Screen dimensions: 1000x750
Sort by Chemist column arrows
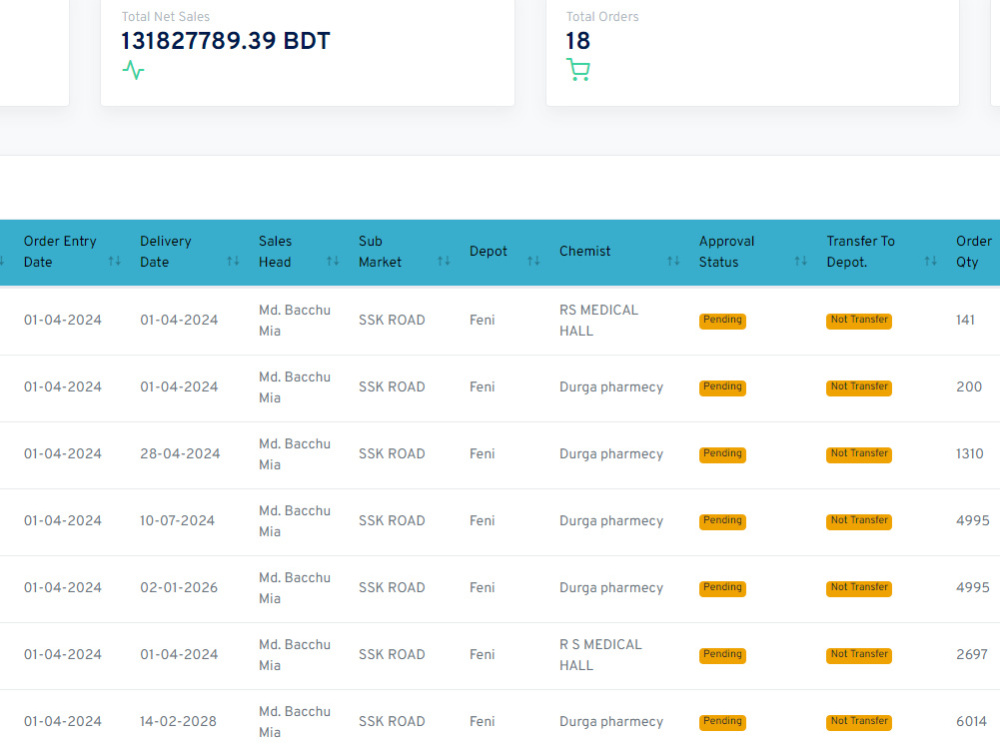pyautogui.click(x=673, y=261)
